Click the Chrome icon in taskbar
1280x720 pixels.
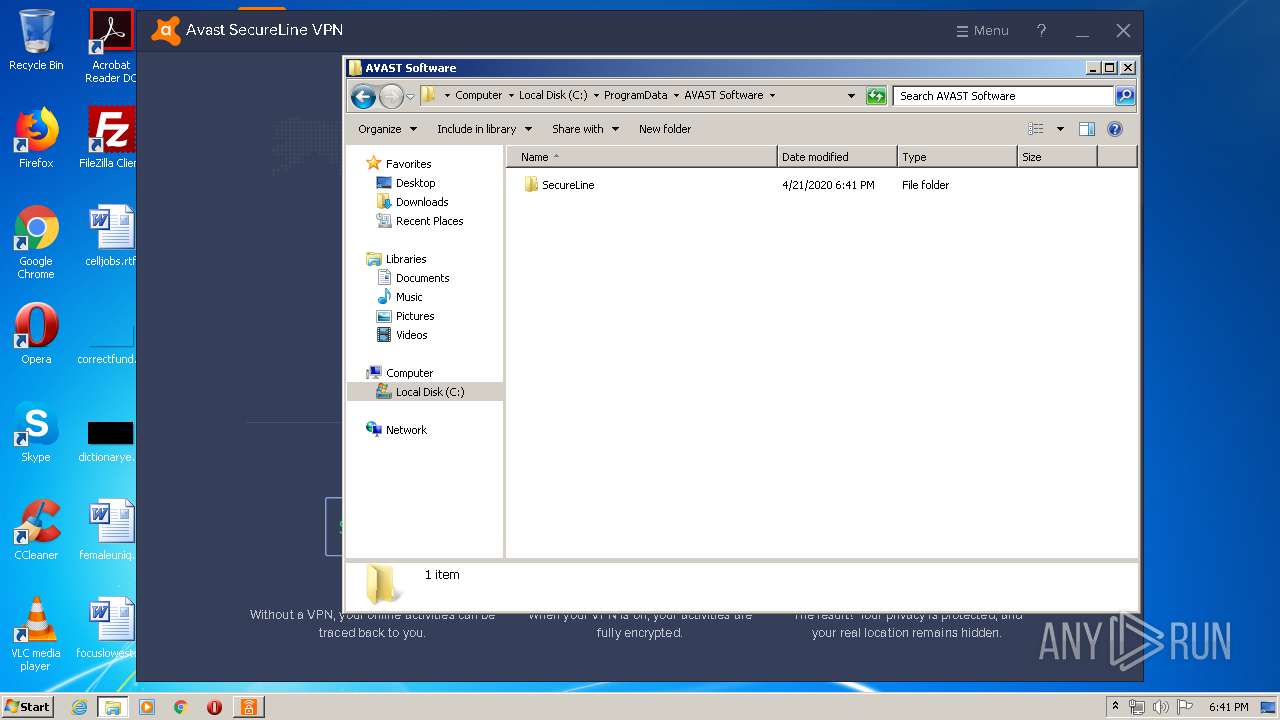click(181, 707)
